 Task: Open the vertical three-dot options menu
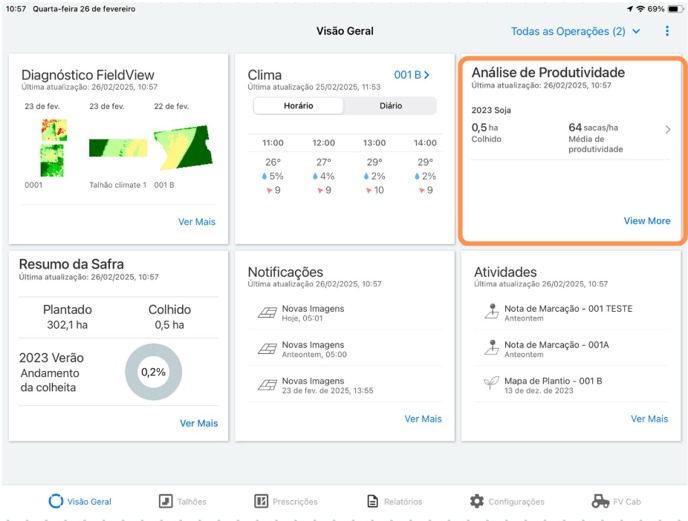[x=667, y=32]
